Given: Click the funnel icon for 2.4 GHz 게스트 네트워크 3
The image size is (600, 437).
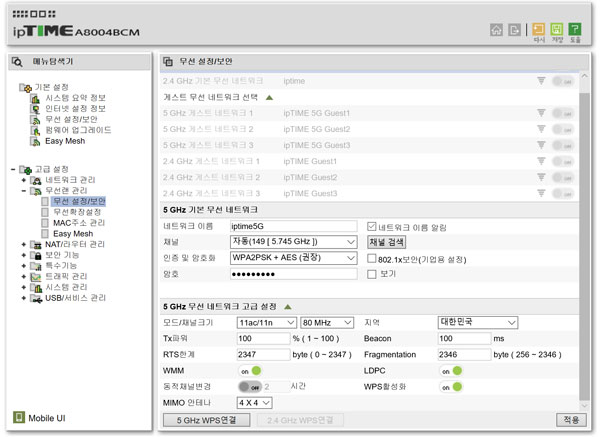Looking at the screenshot, I should click(x=541, y=193).
